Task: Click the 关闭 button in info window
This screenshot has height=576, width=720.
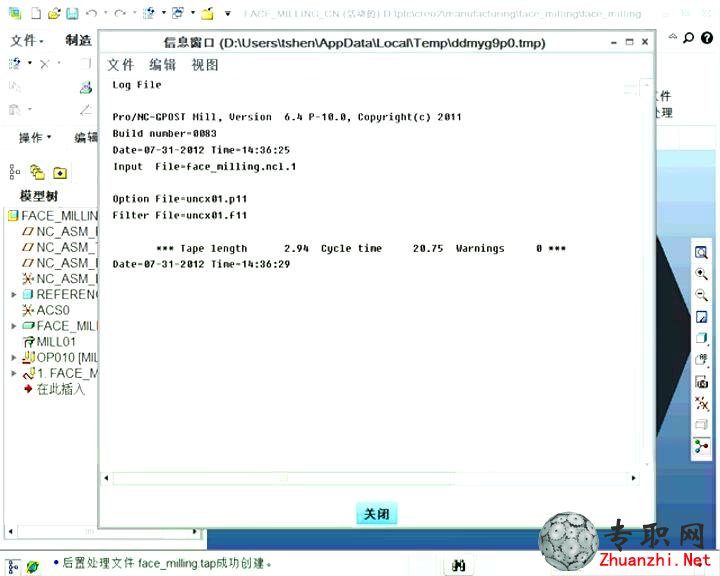Action: coord(377,514)
